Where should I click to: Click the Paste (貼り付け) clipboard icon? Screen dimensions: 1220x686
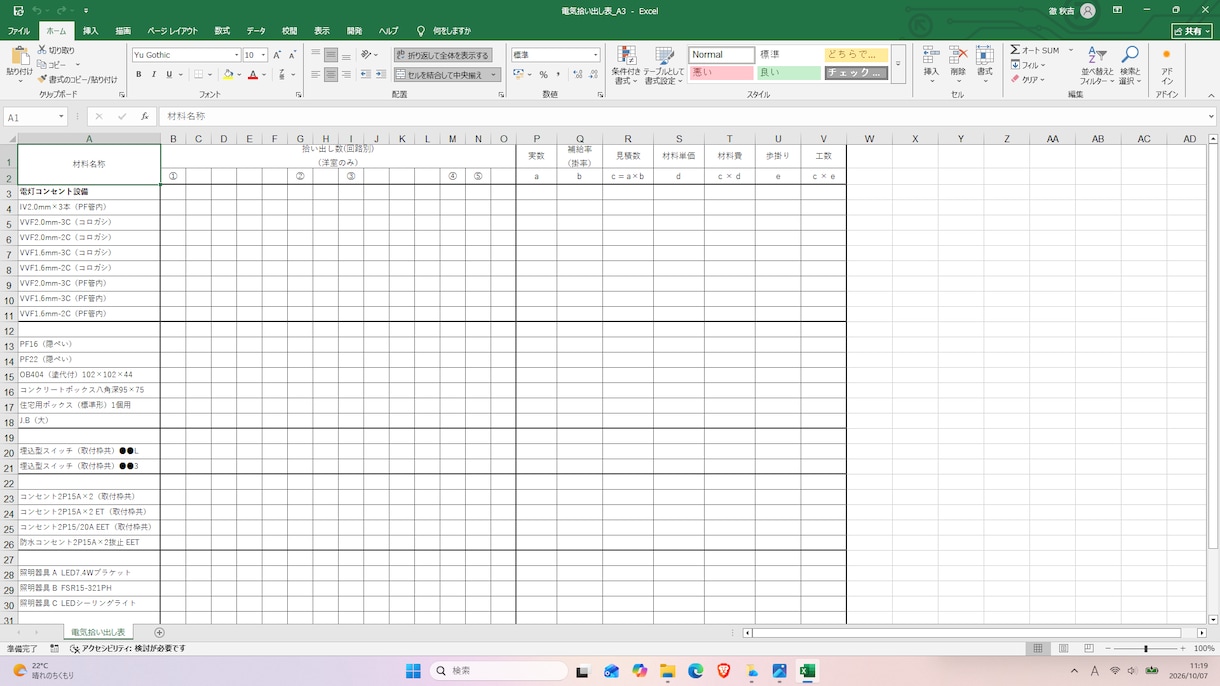[x=19, y=56]
